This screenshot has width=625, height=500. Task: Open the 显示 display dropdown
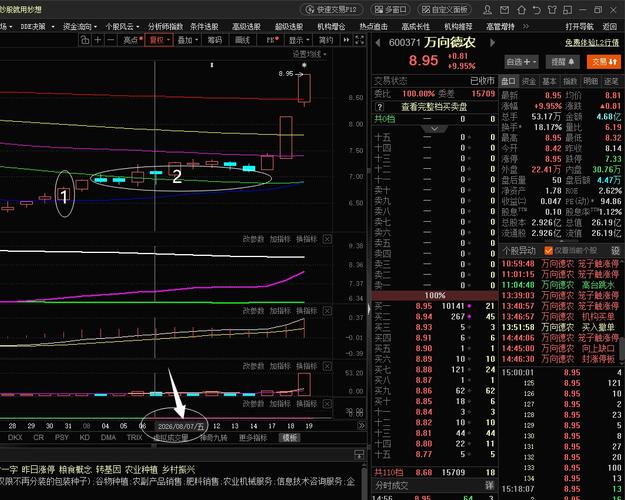coord(299,40)
